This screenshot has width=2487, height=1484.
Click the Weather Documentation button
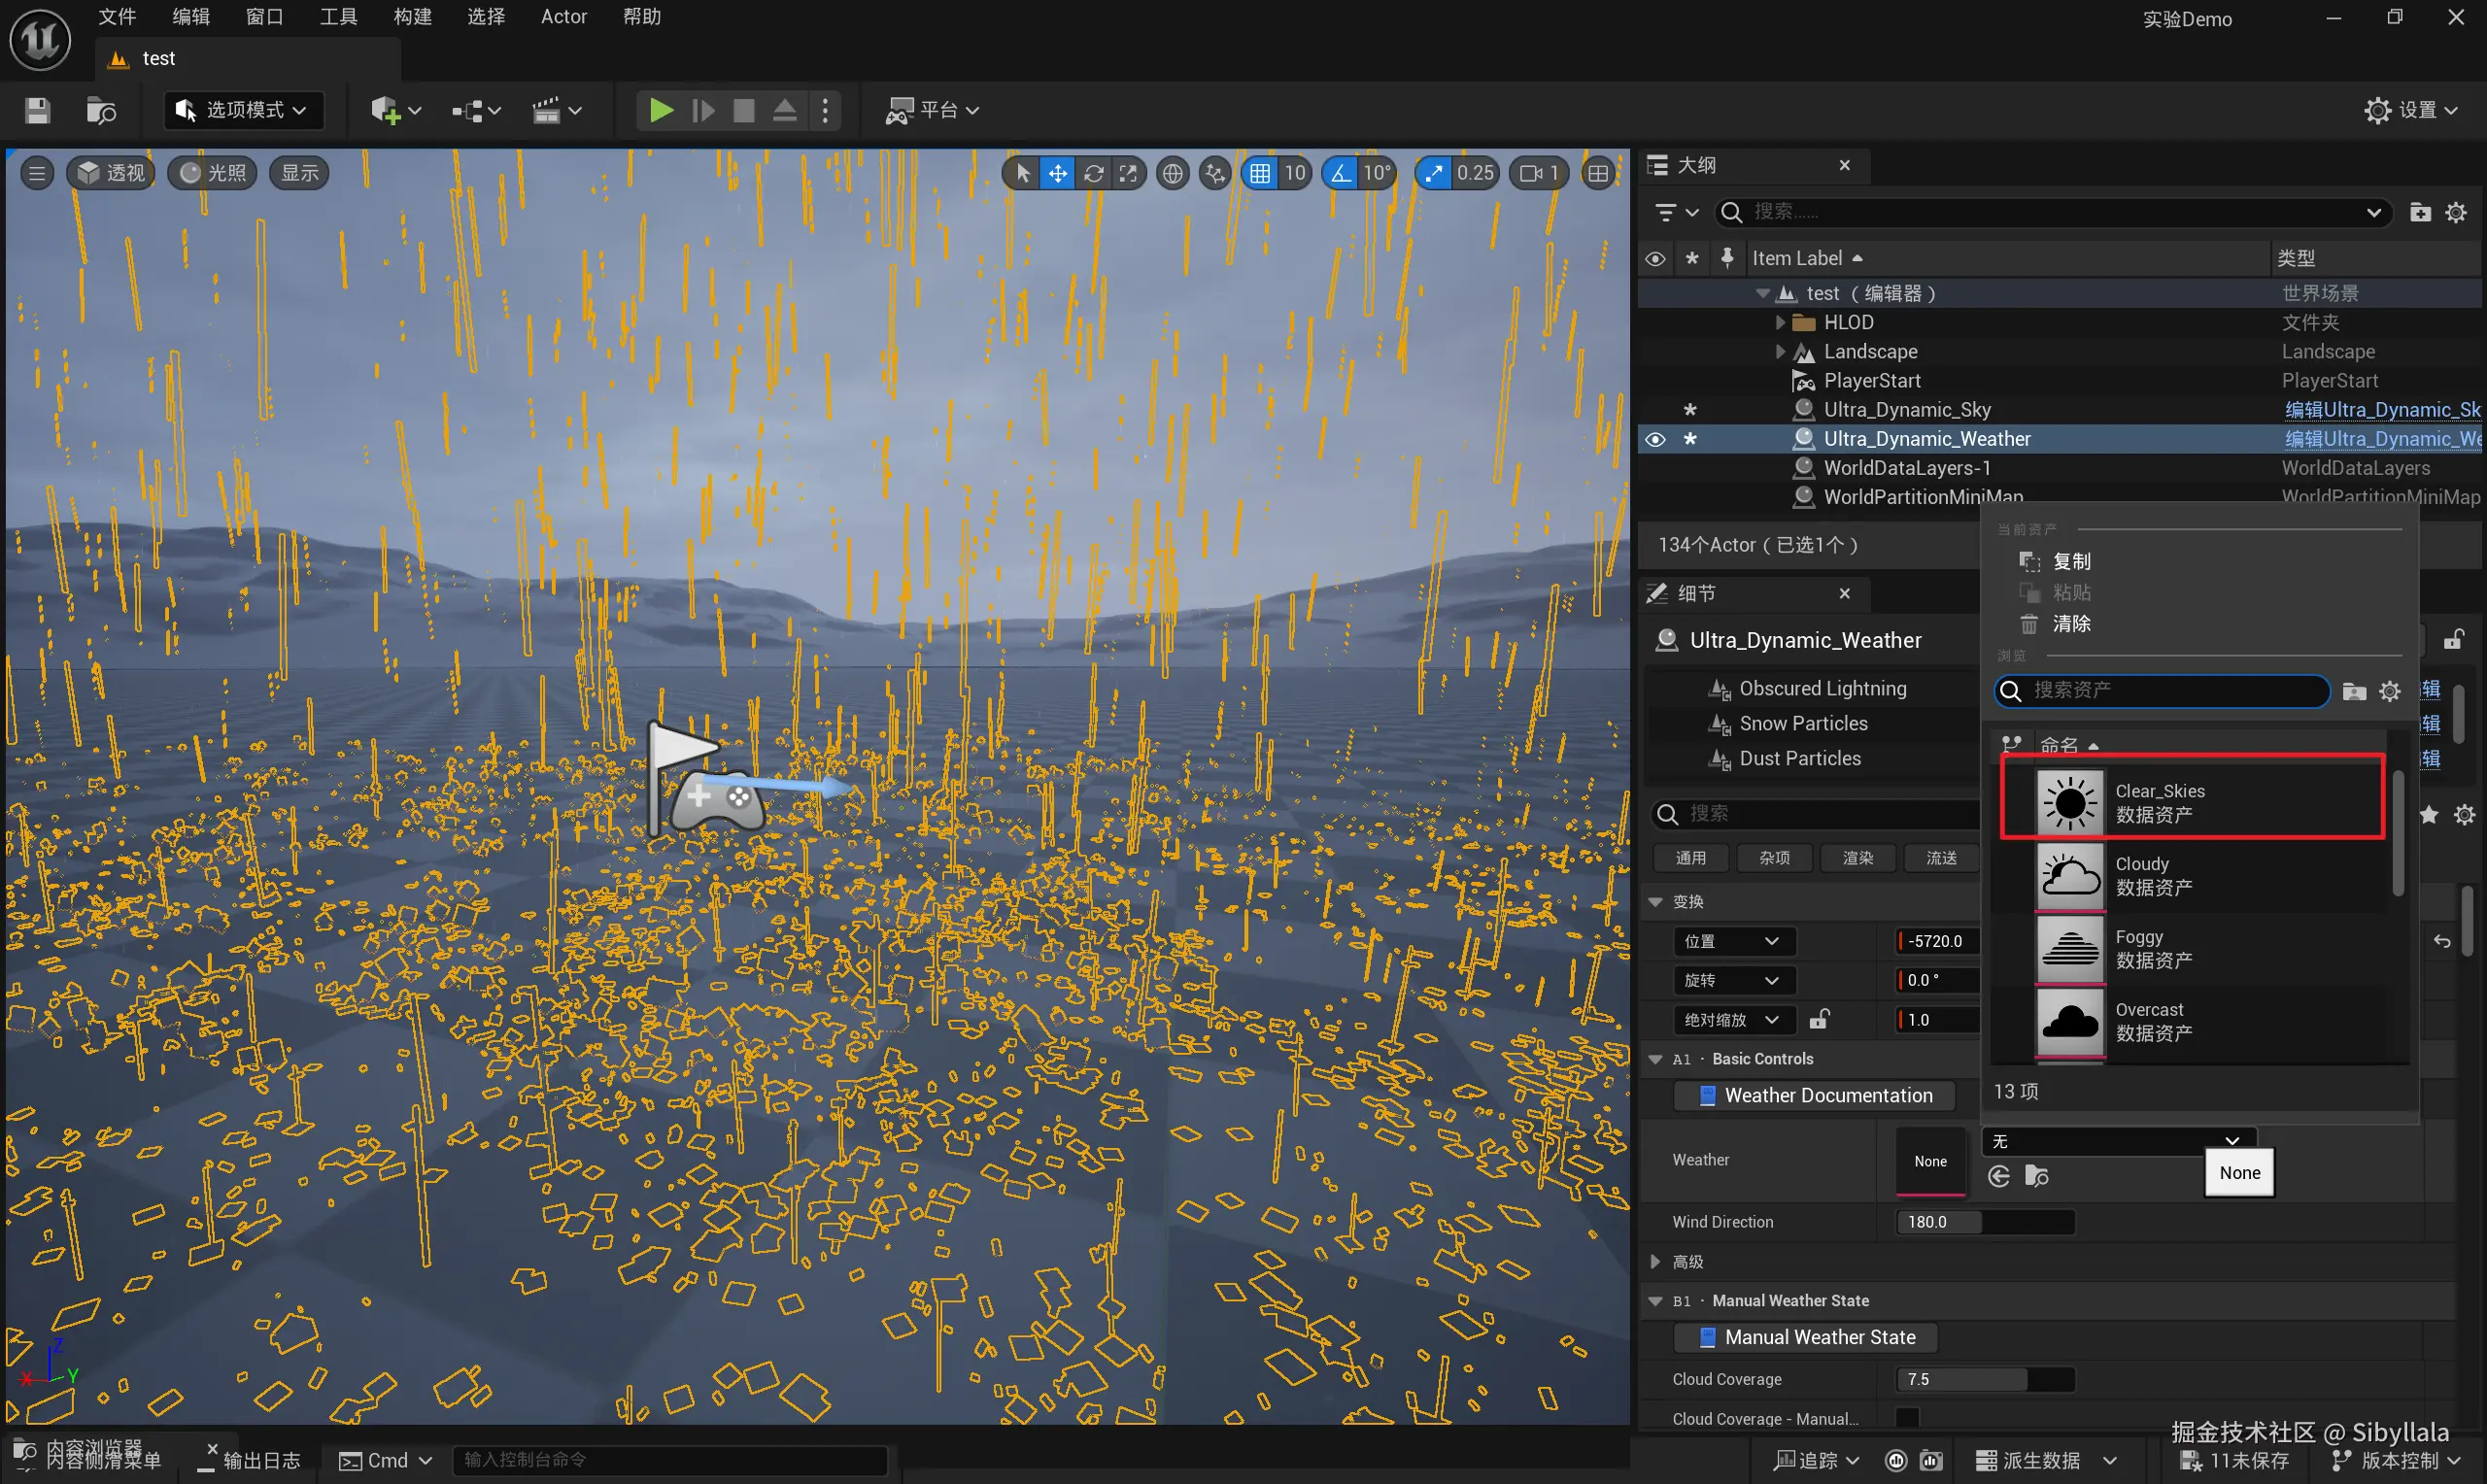[1815, 1095]
